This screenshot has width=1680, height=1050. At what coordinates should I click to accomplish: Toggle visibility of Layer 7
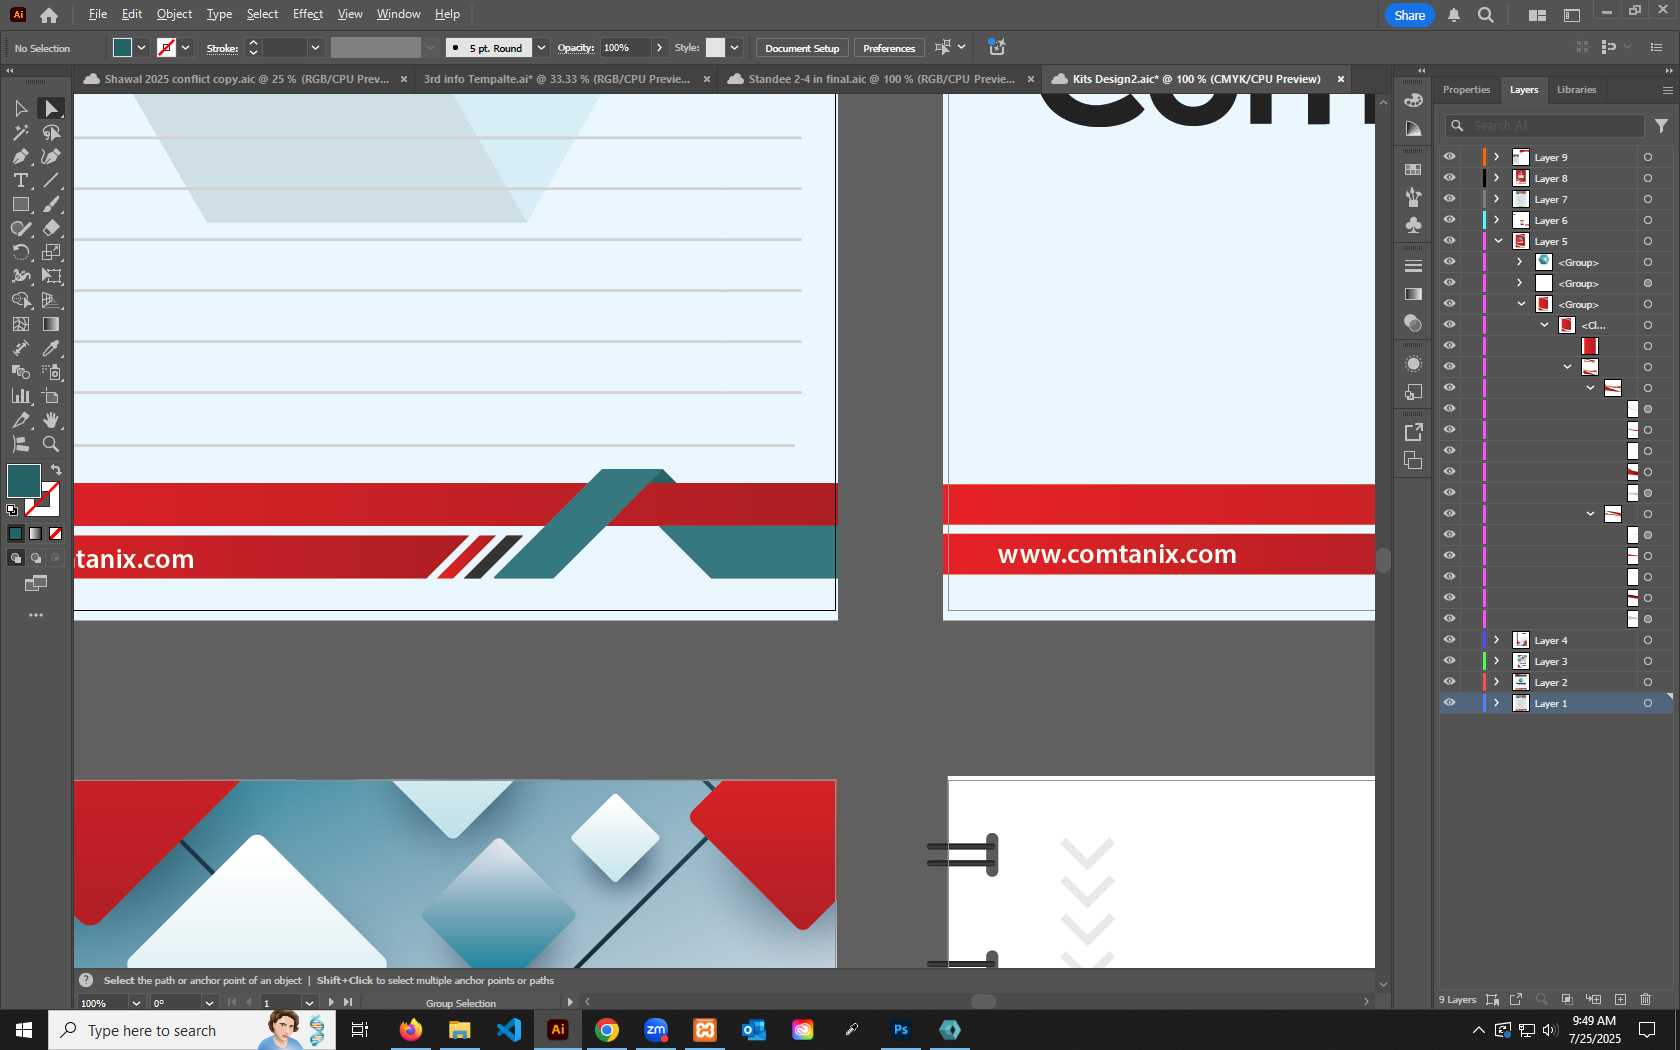(1449, 199)
